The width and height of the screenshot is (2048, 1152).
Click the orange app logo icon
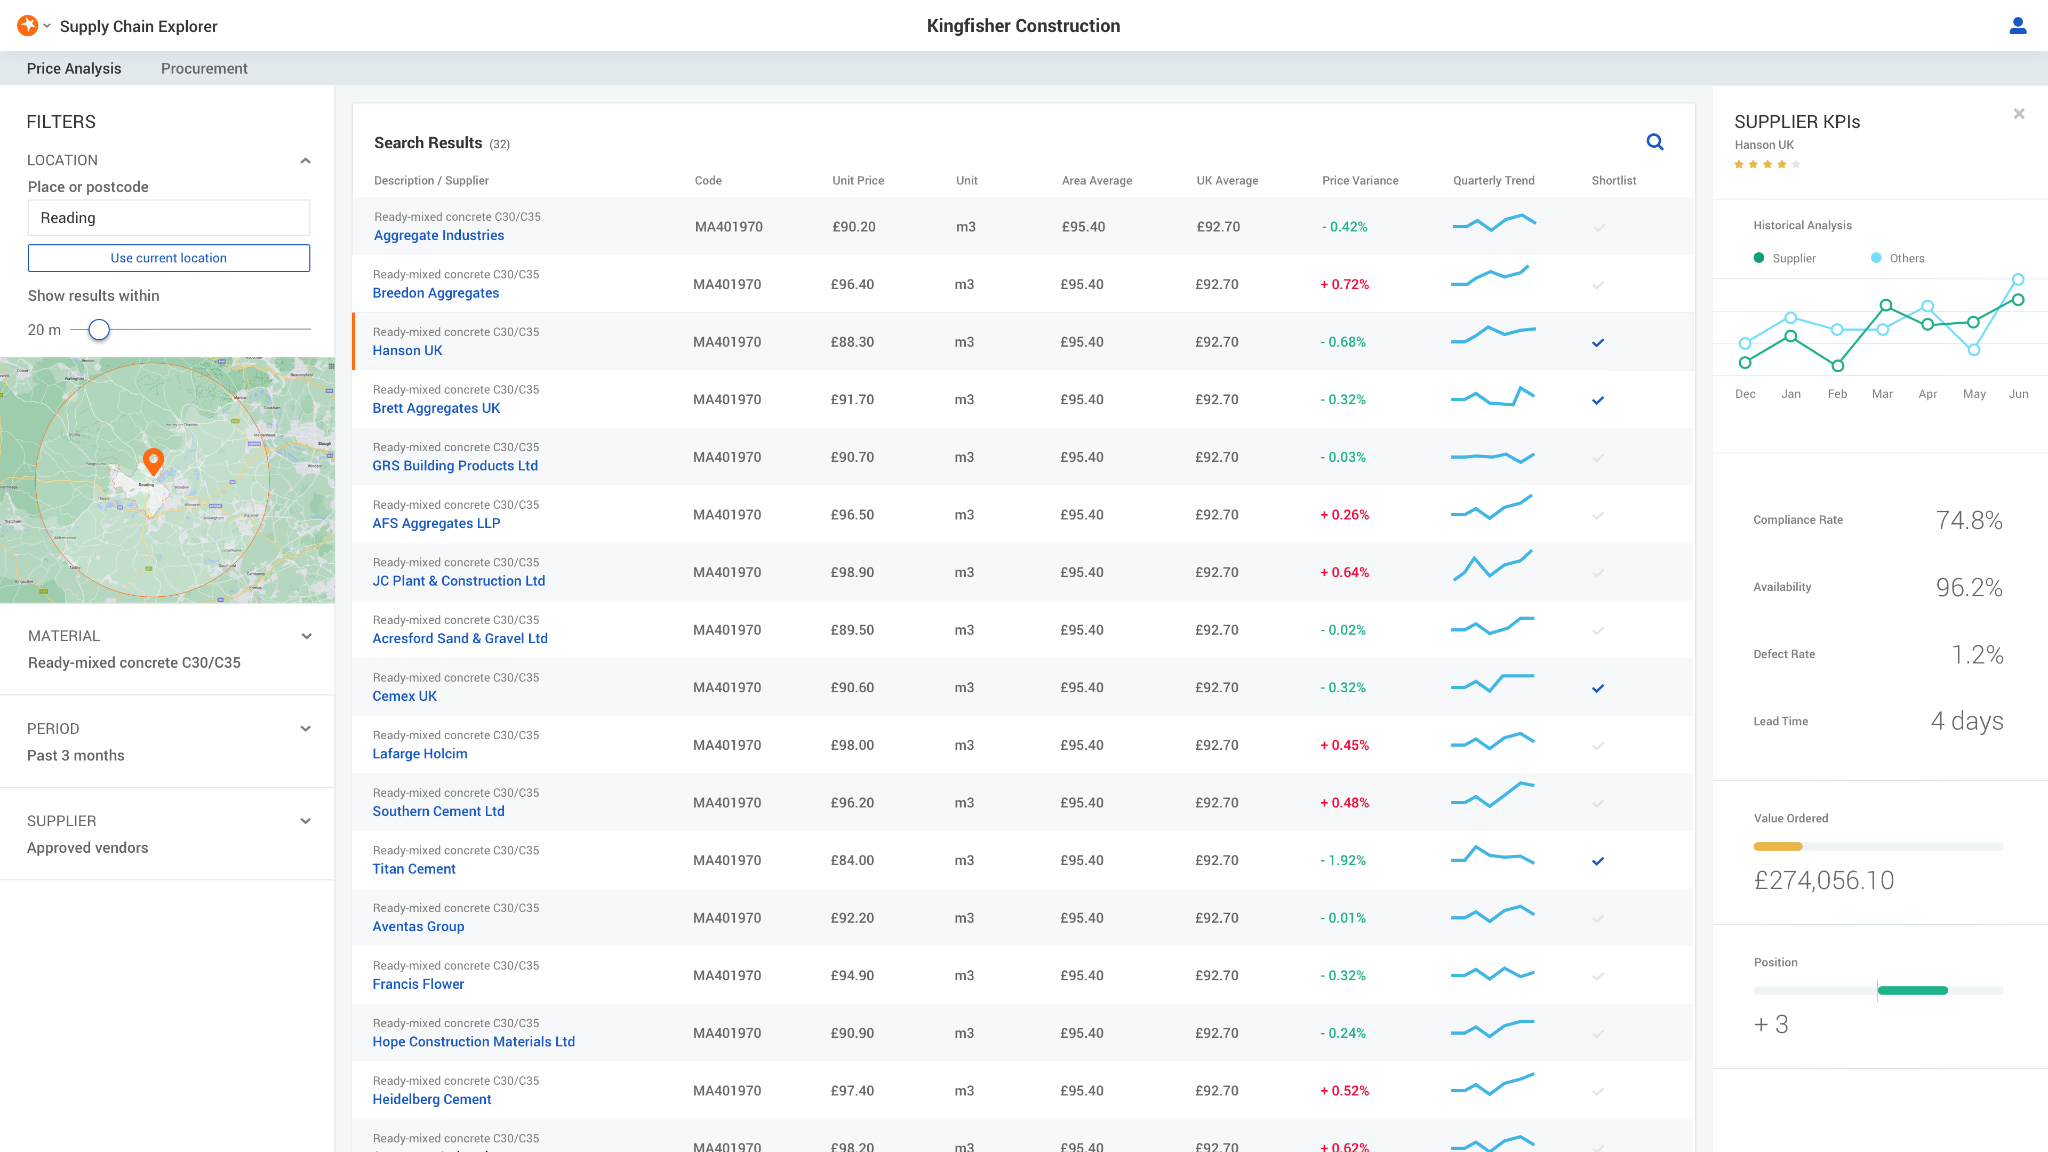[x=28, y=26]
